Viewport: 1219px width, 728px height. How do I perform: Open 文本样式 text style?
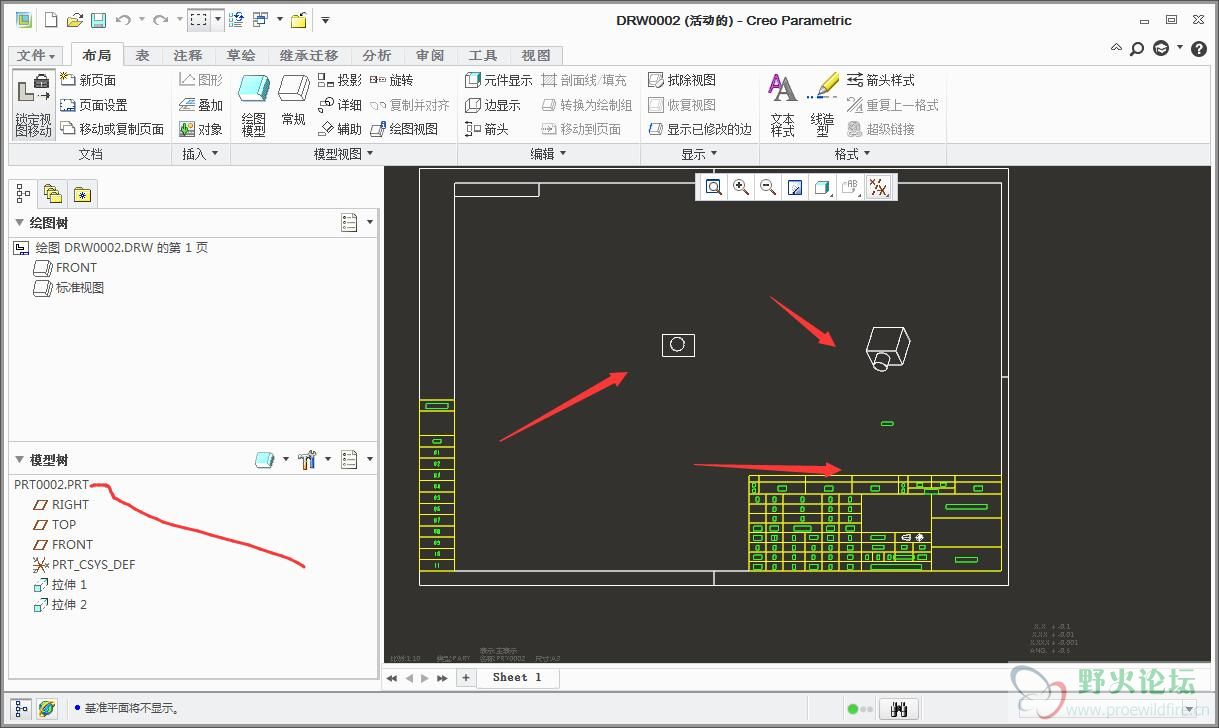[x=783, y=105]
